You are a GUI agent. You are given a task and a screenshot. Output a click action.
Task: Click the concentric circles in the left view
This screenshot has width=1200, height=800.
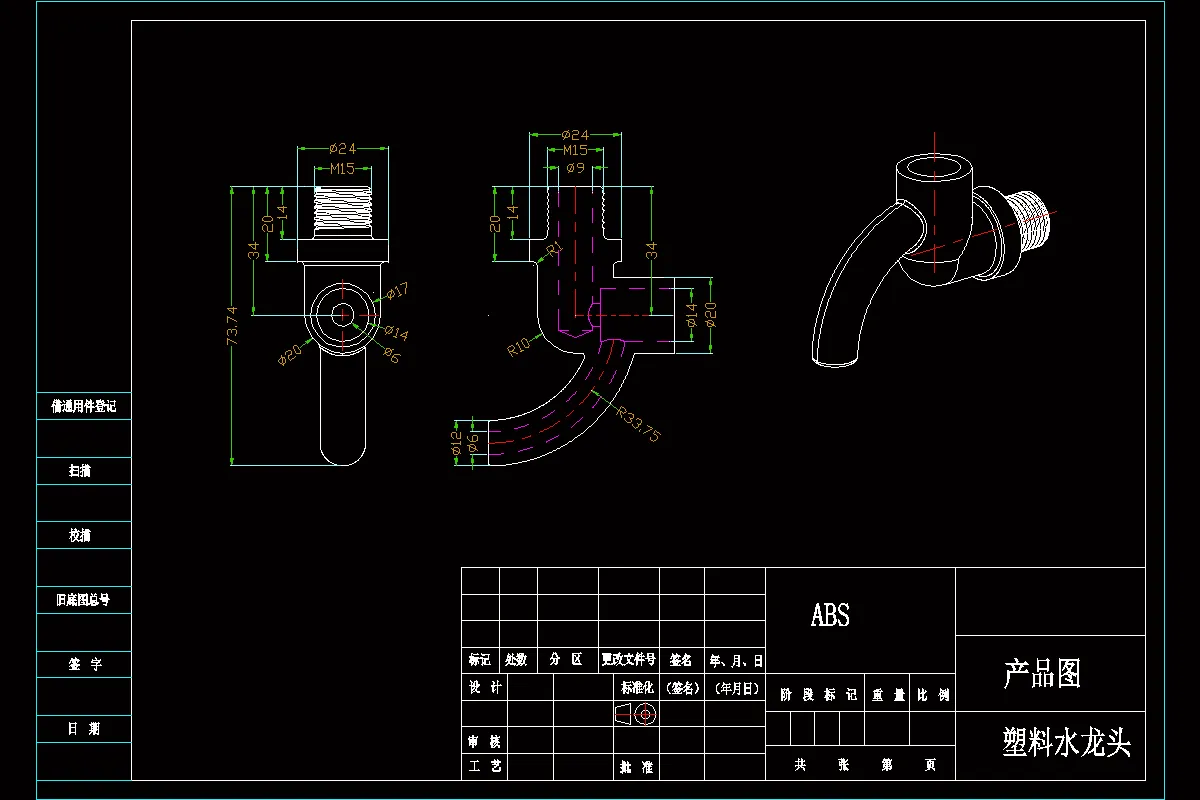click(342, 314)
